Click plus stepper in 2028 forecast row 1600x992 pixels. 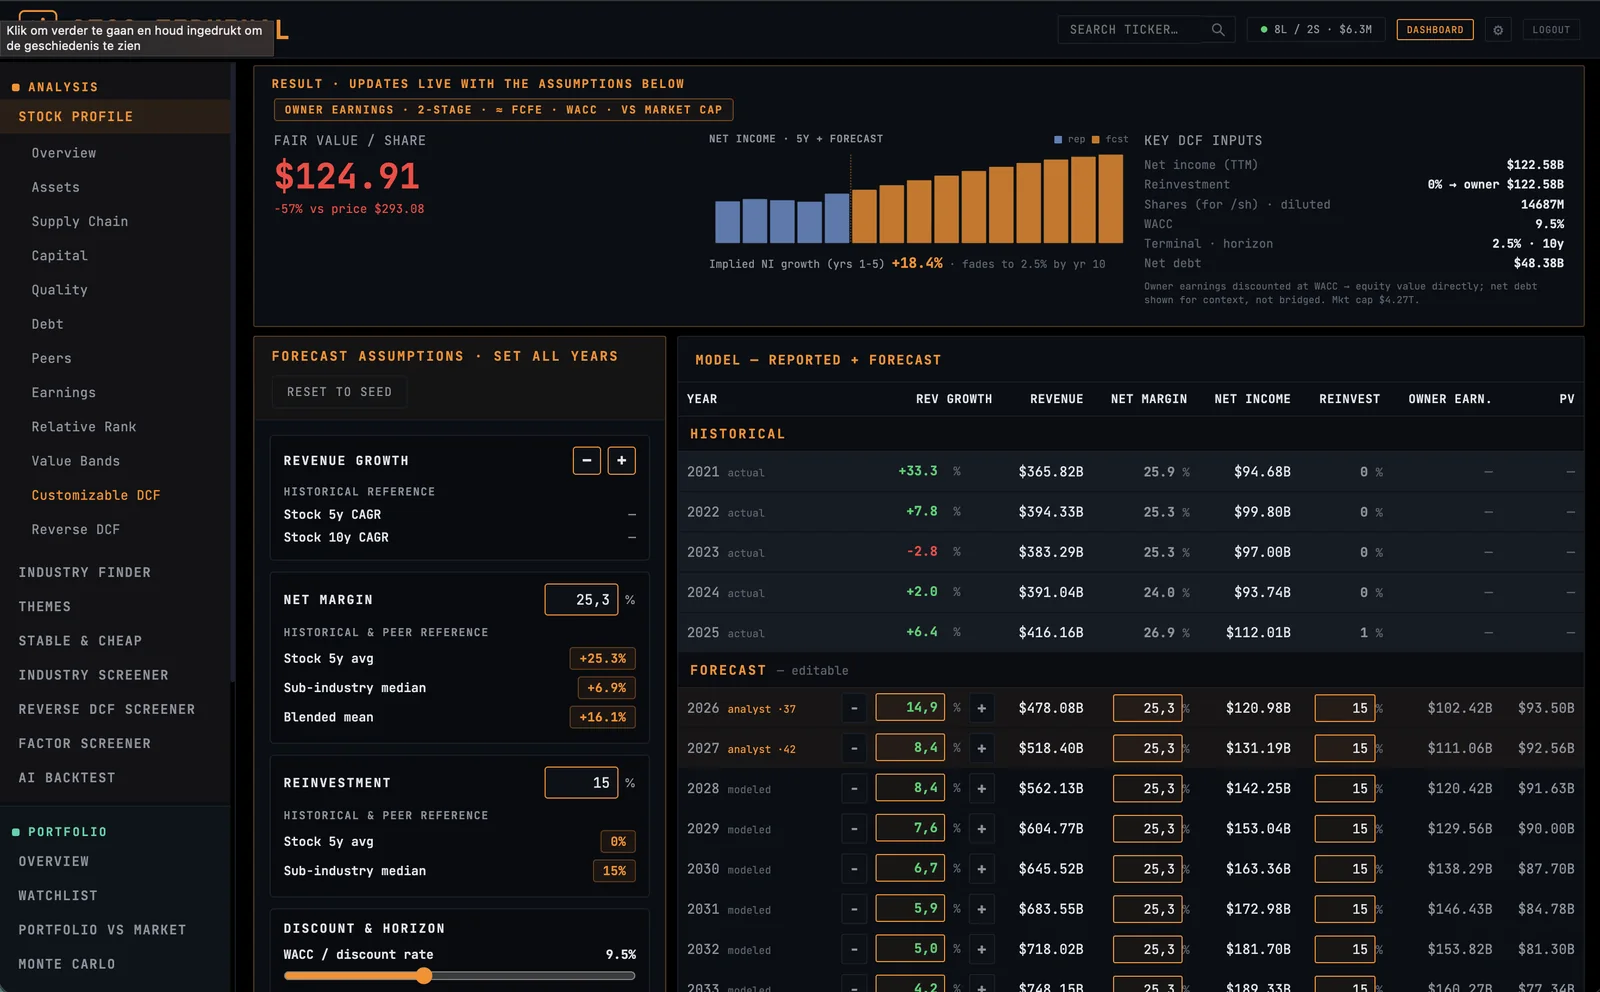coord(982,788)
